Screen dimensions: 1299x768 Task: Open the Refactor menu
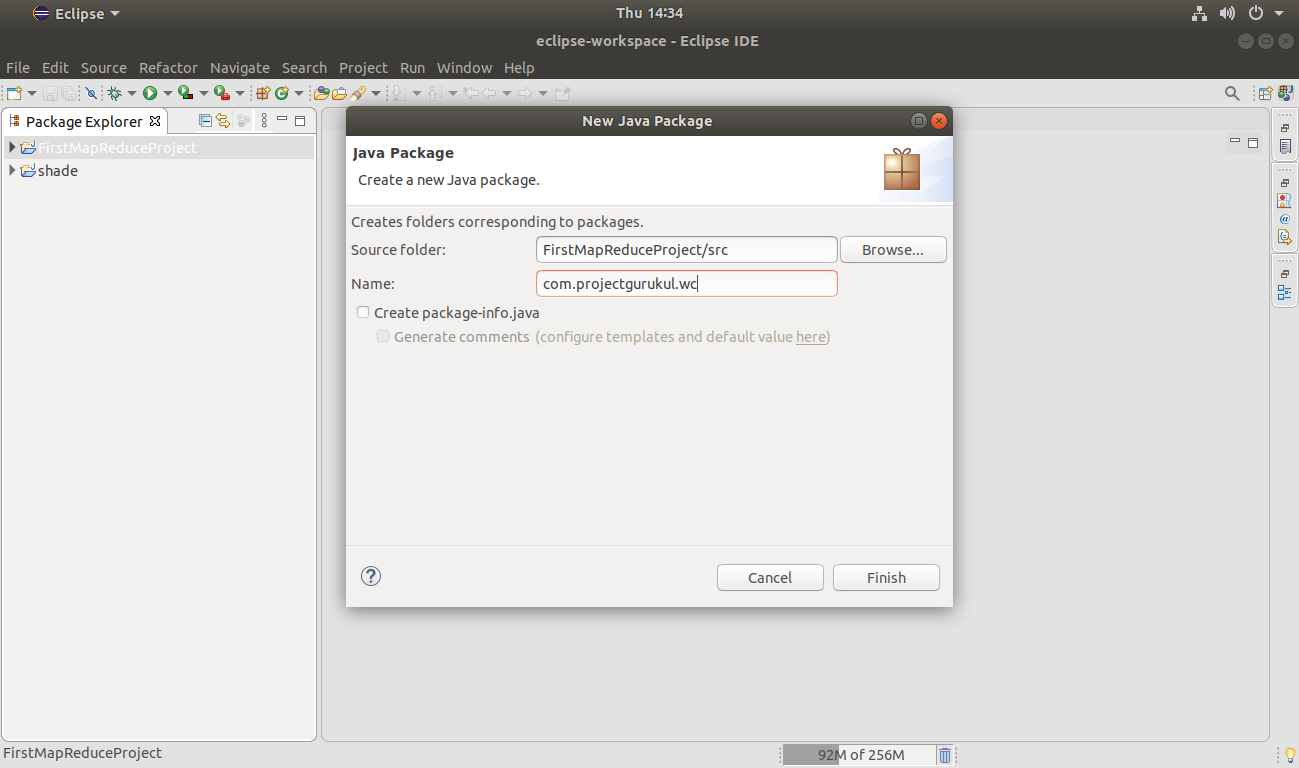click(168, 68)
